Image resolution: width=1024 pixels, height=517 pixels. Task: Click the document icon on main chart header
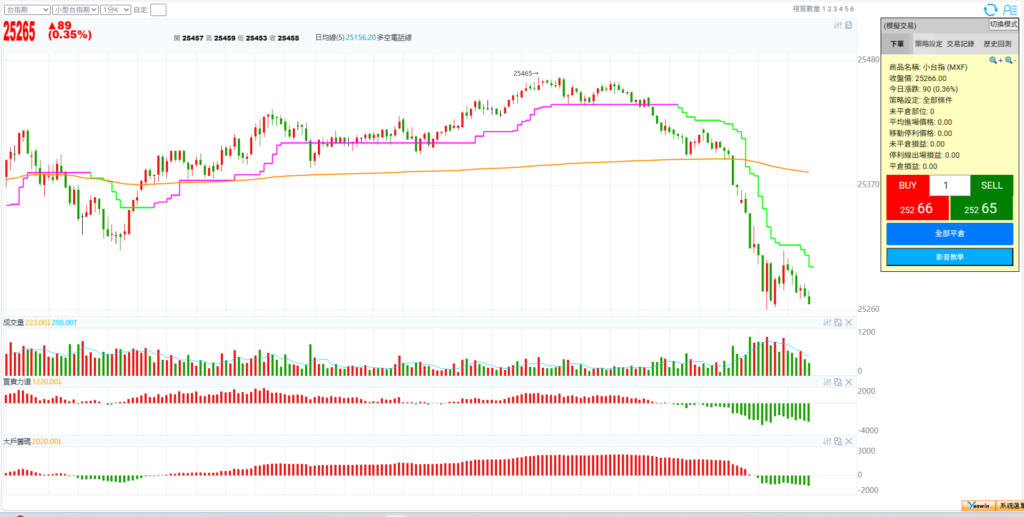click(x=848, y=25)
